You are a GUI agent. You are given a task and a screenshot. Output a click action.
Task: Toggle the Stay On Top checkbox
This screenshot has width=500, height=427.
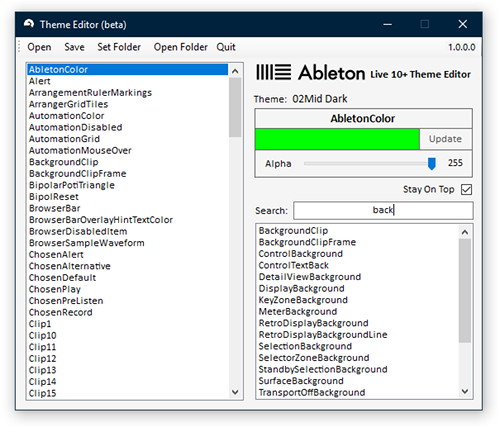466,190
